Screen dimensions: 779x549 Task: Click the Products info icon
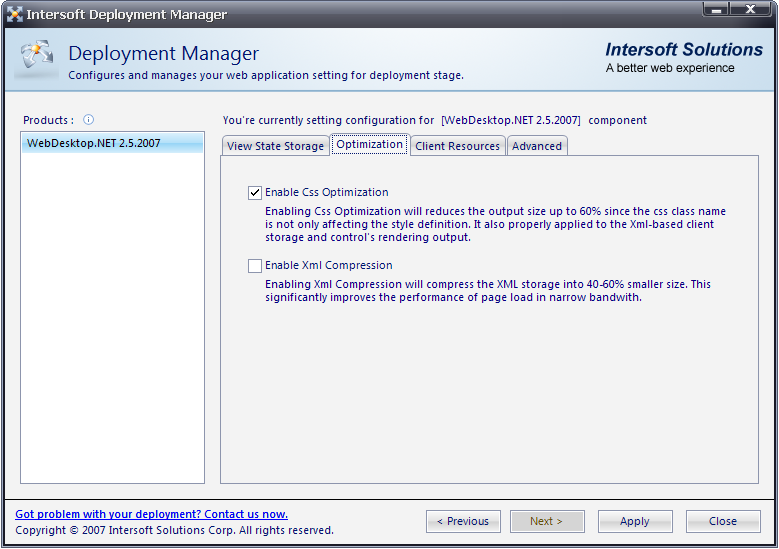point(88,120)
